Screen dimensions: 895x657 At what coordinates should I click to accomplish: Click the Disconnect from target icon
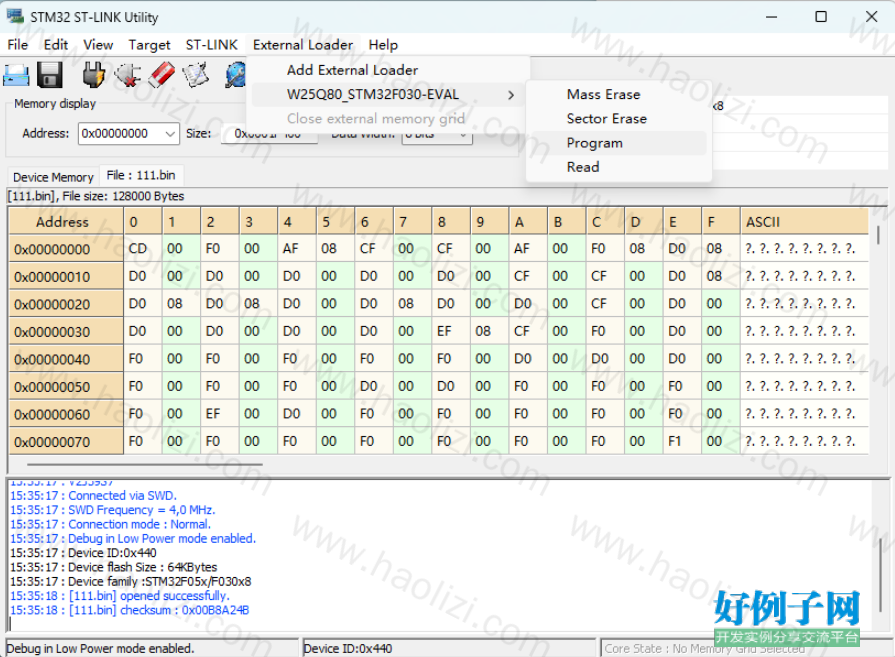pos(127,75)
